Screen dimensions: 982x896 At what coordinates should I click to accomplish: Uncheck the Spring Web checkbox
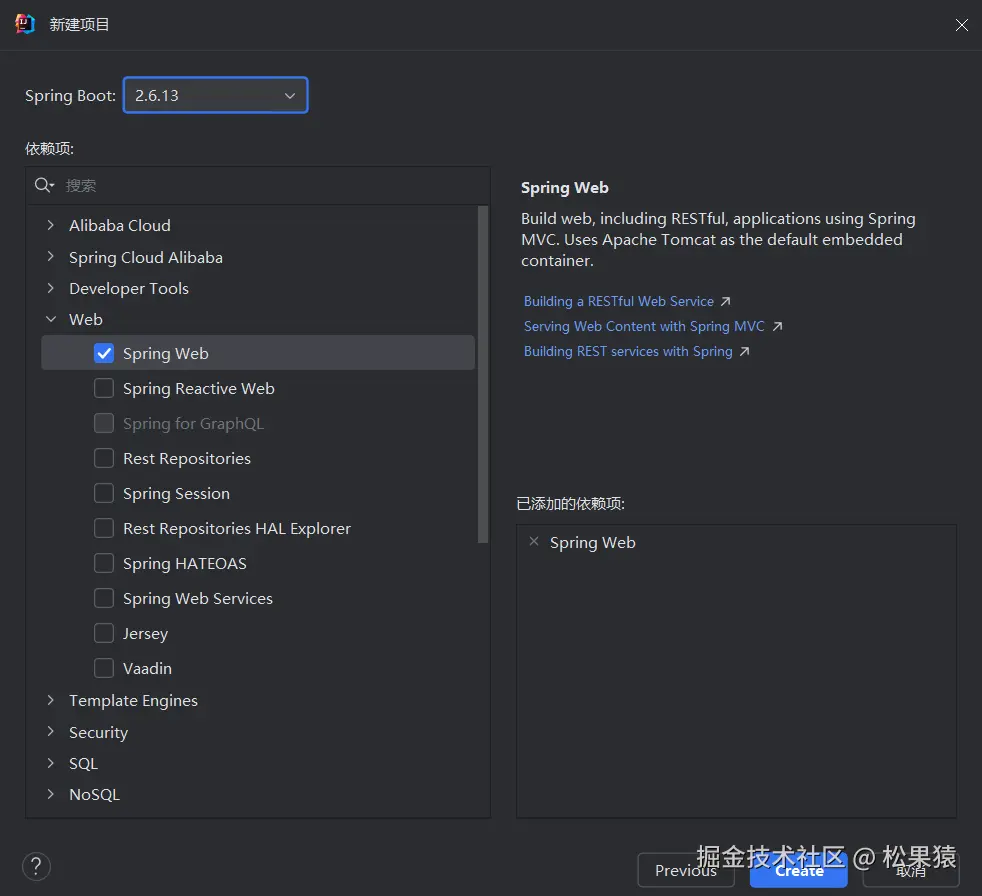tap(104, 353)
